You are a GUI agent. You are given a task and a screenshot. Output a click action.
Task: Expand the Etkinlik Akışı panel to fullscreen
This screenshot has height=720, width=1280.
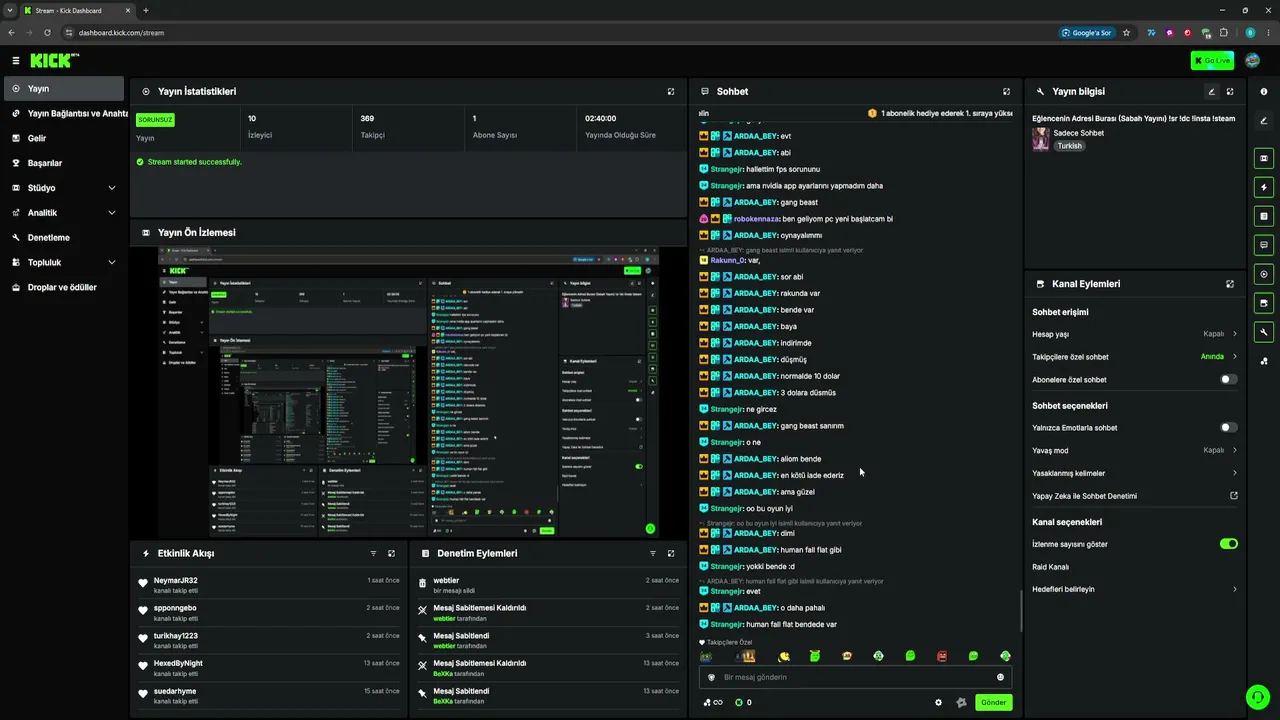click(391, 553)
